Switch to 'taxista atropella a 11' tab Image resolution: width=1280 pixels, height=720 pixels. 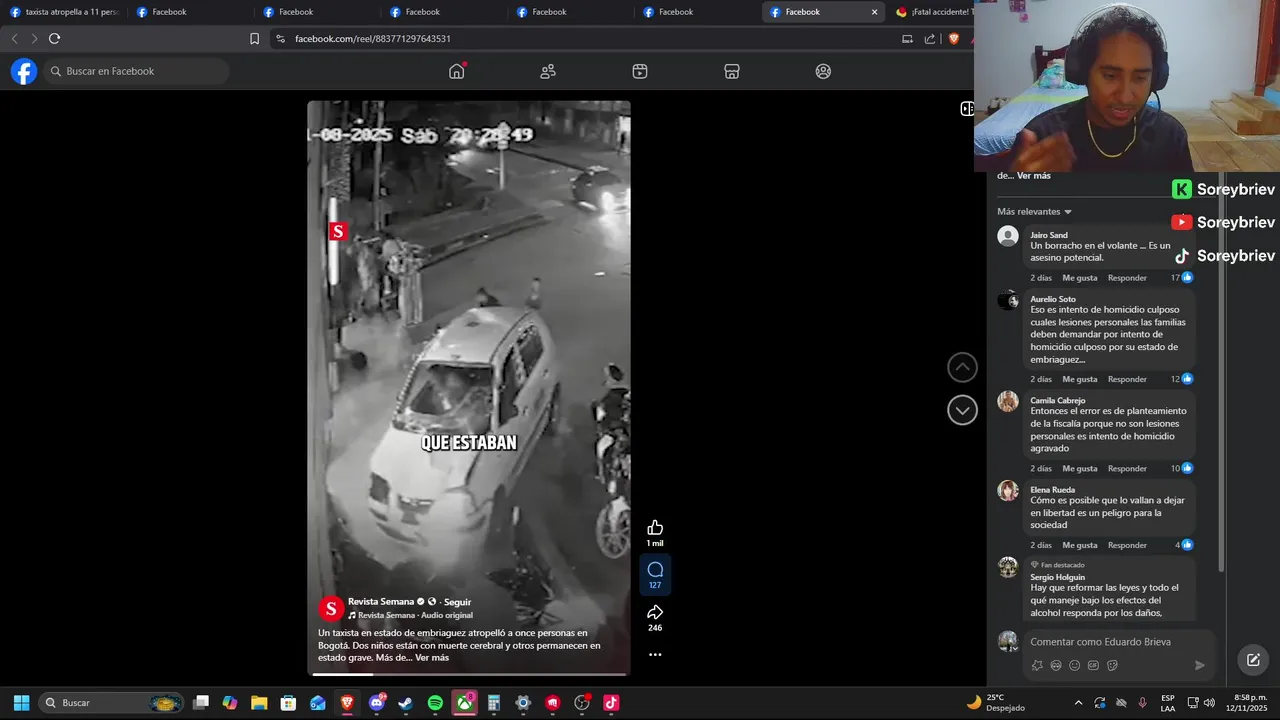pos(64,12)
